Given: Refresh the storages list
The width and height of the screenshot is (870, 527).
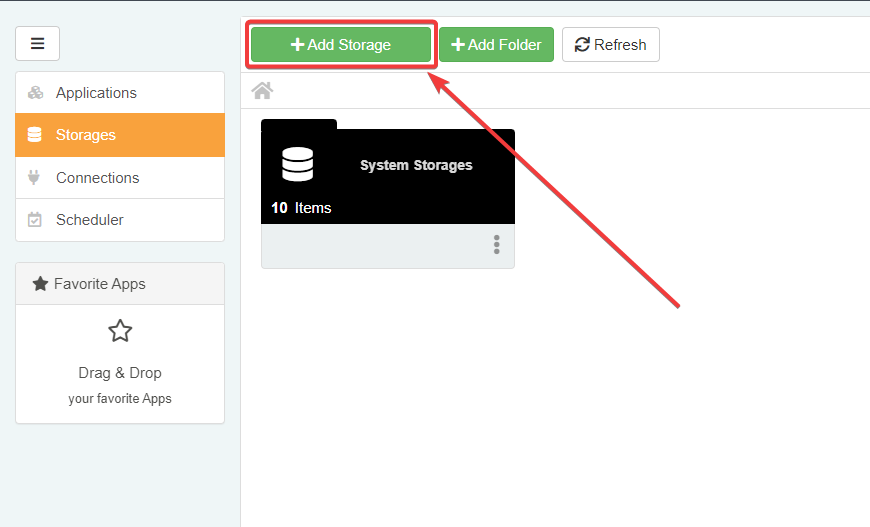Looking at the screenshot, I should pyautogui.click(x=610, y=45).
